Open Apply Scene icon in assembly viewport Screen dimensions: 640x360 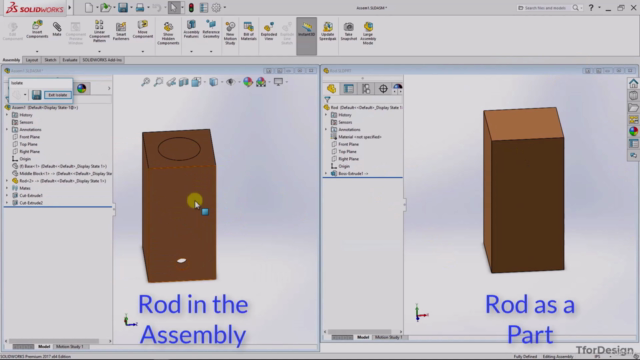click(x=261, y=82)
